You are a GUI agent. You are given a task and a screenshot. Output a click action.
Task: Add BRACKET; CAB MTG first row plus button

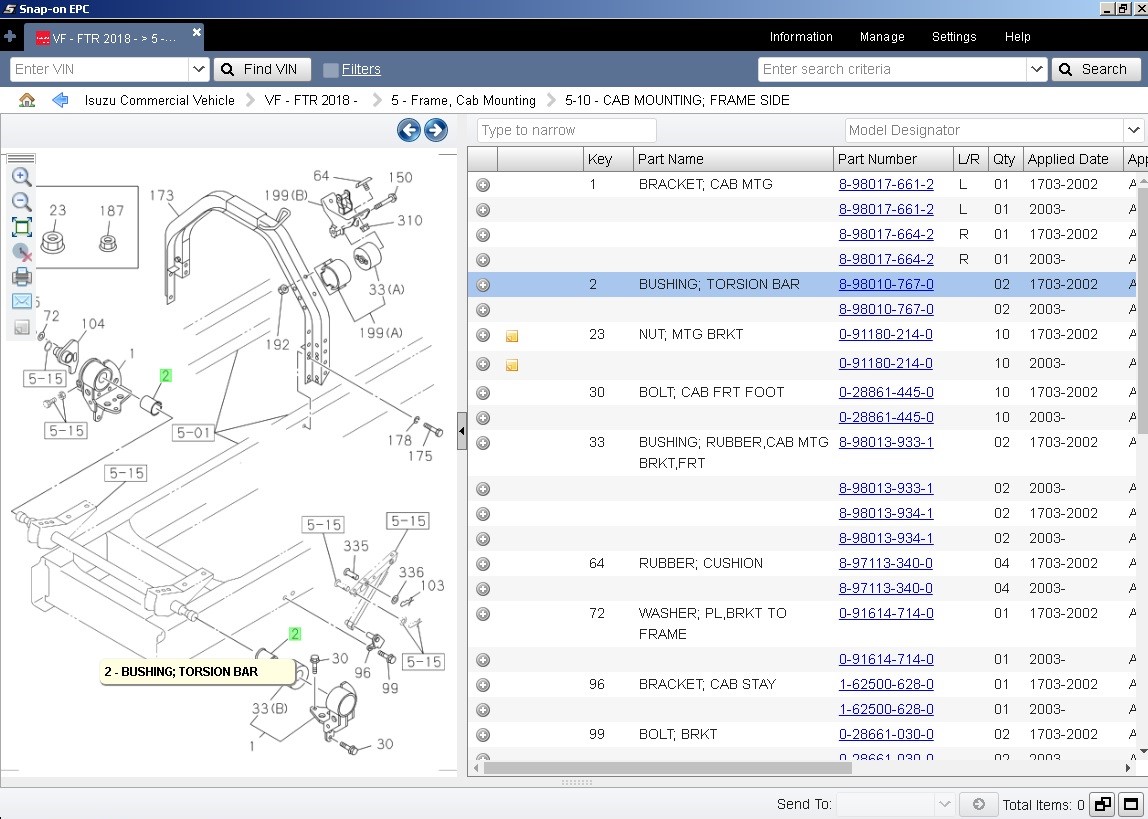point(483,185)
